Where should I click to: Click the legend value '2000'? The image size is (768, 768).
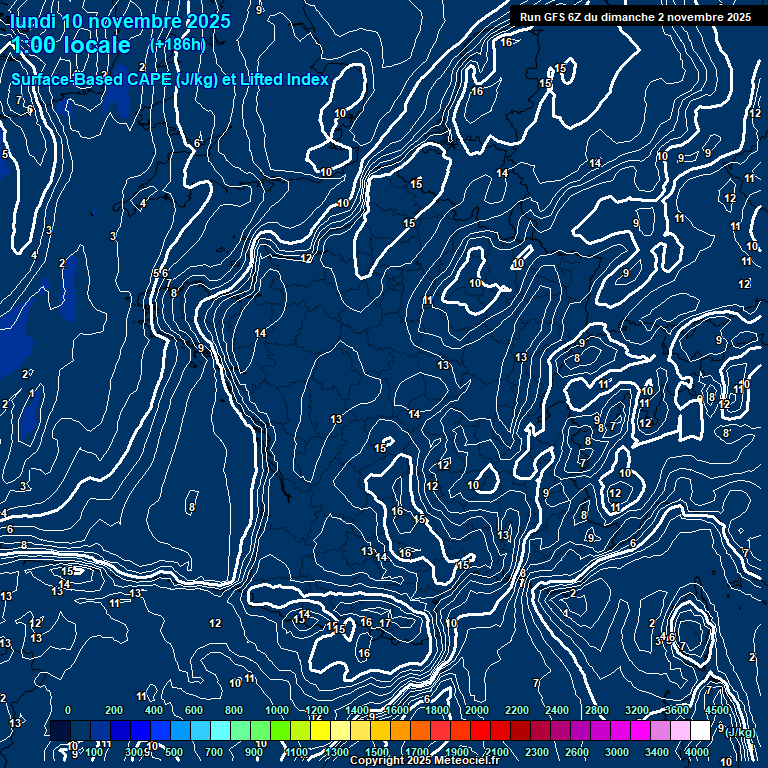(x=477, y=710)
